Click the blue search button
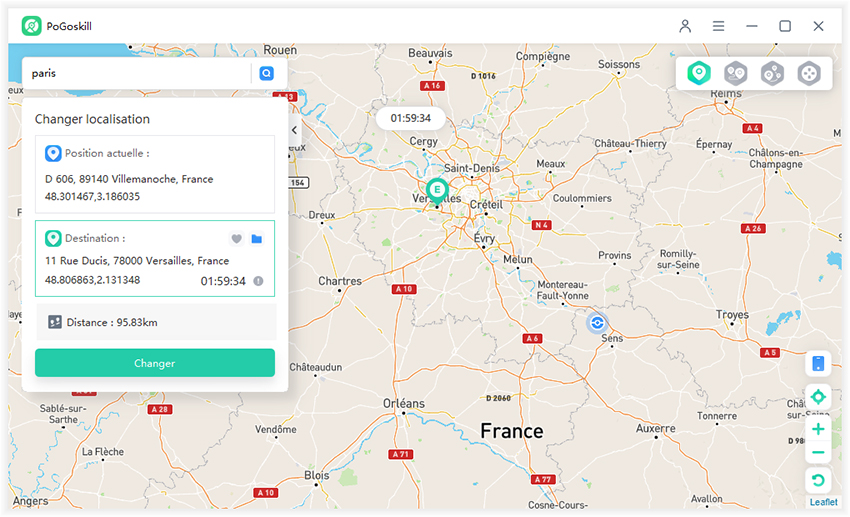This screenshot has height=517, width=850. pos(266,73)
